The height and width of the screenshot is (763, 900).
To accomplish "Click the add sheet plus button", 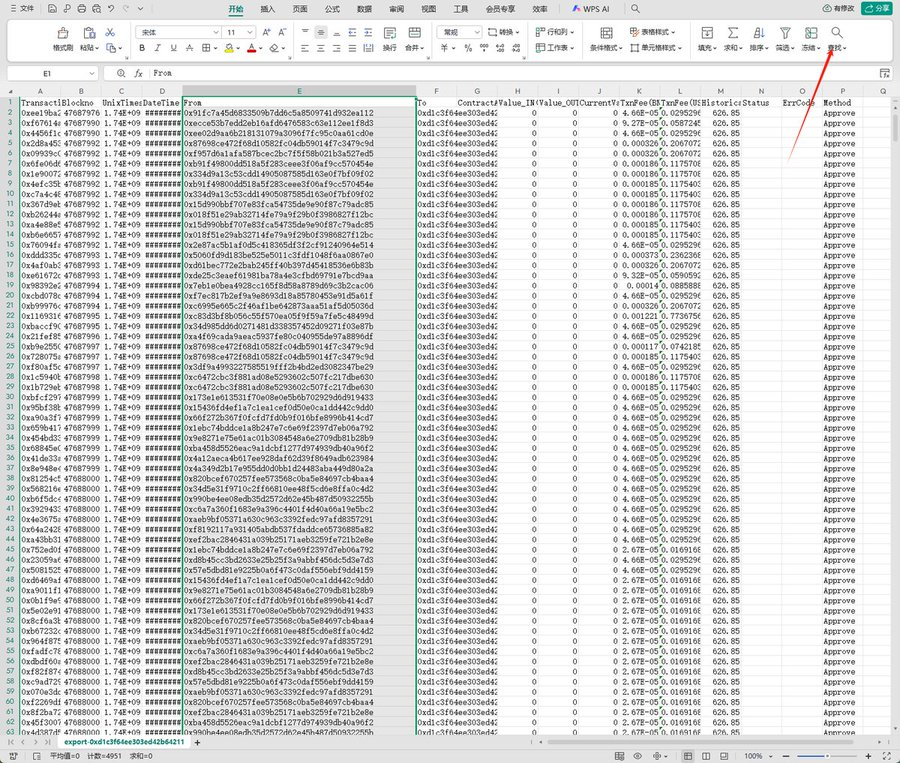I will tap(197, 742).
